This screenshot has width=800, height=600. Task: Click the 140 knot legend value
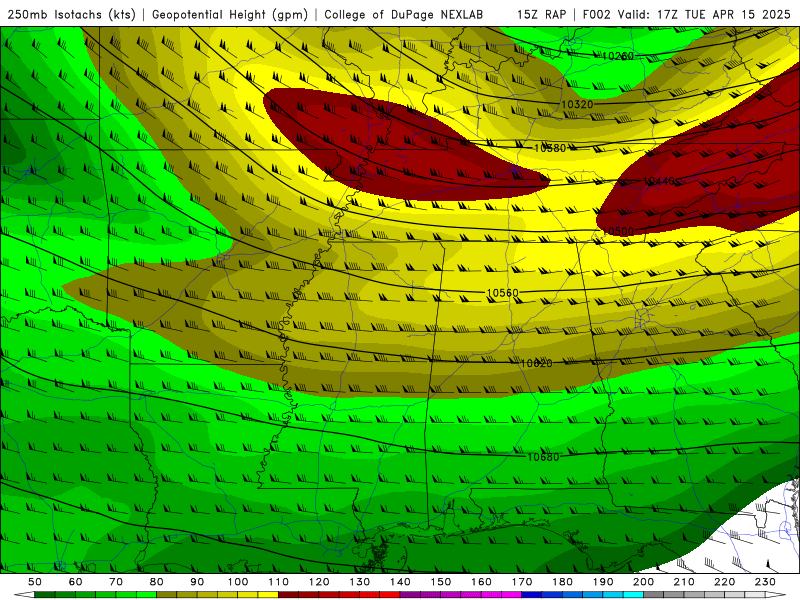(x=400, y=582)
